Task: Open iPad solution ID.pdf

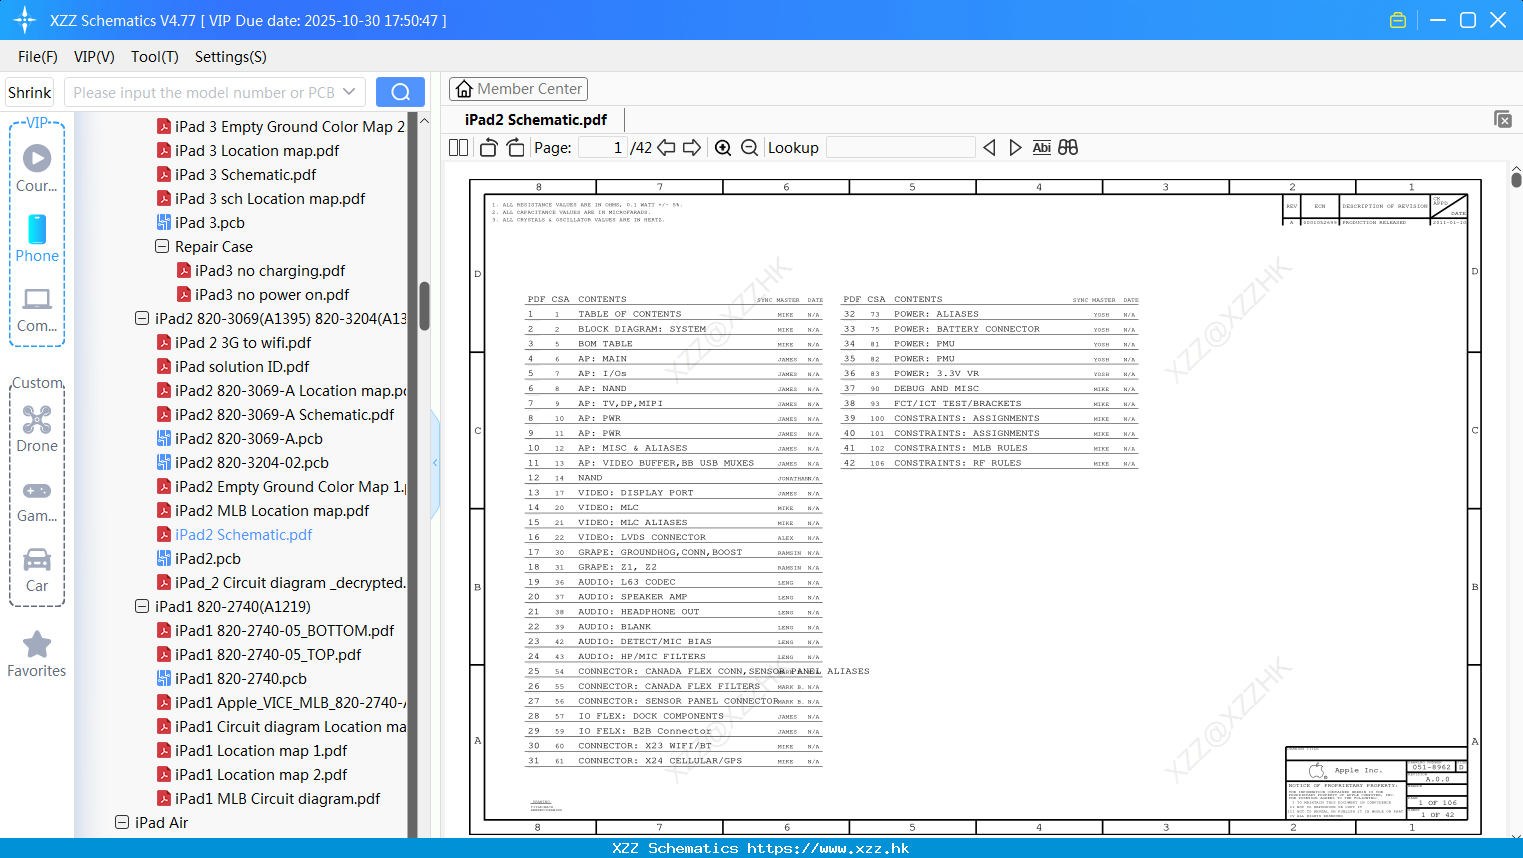Action: click(x=232, y=366)
